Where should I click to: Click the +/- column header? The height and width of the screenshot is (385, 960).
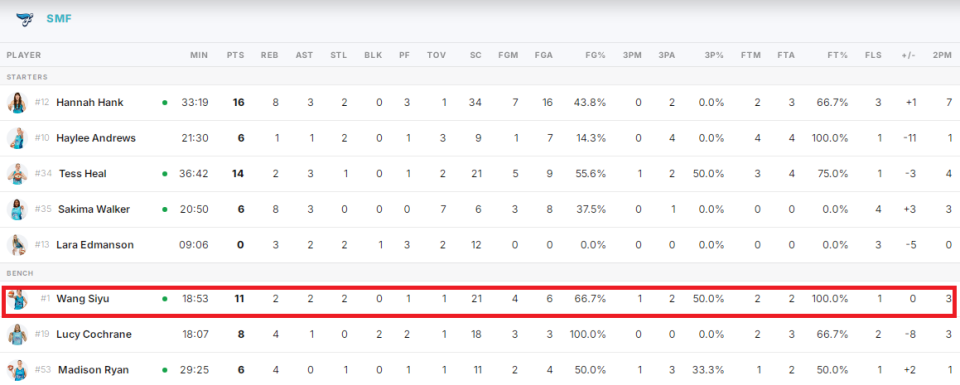coord(909,55)
